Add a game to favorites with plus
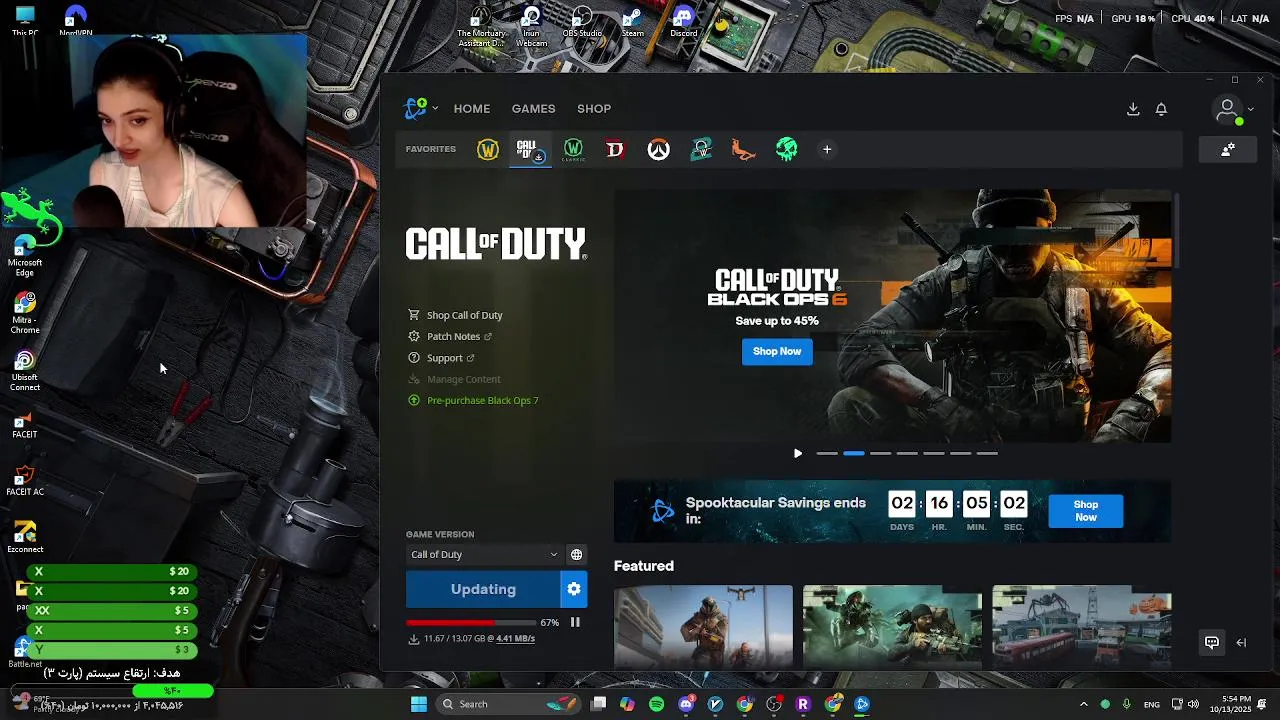The image size is (1280, 720). coord(827,150)
